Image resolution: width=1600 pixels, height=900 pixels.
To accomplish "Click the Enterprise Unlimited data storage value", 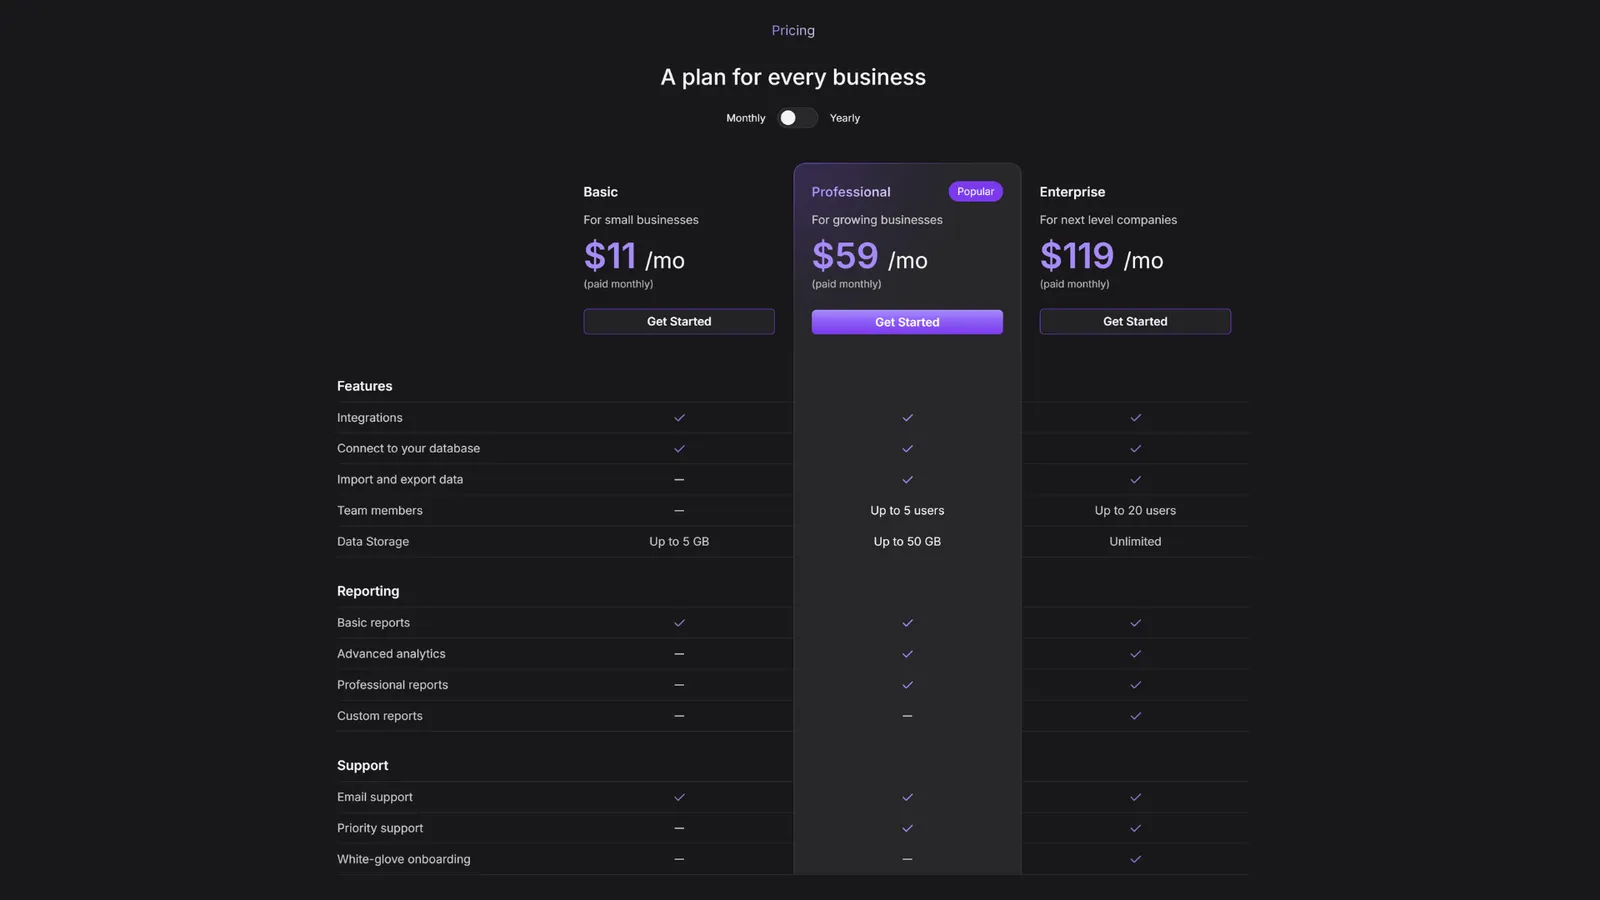I will [x=1135, y=541].
